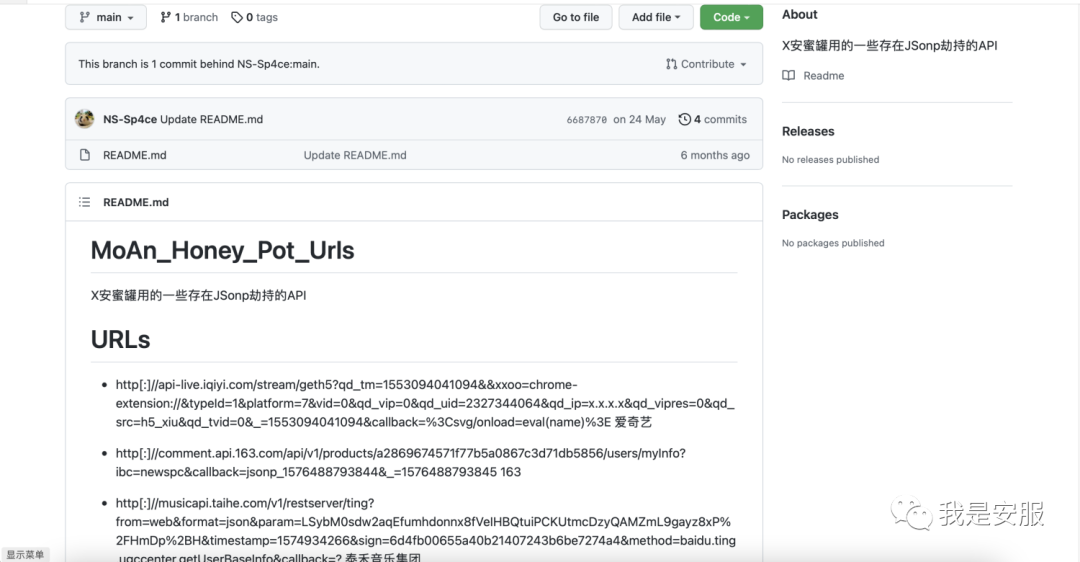1080x562 pixels.
Task: Open the Releases heading link
Action: point(808,132)
